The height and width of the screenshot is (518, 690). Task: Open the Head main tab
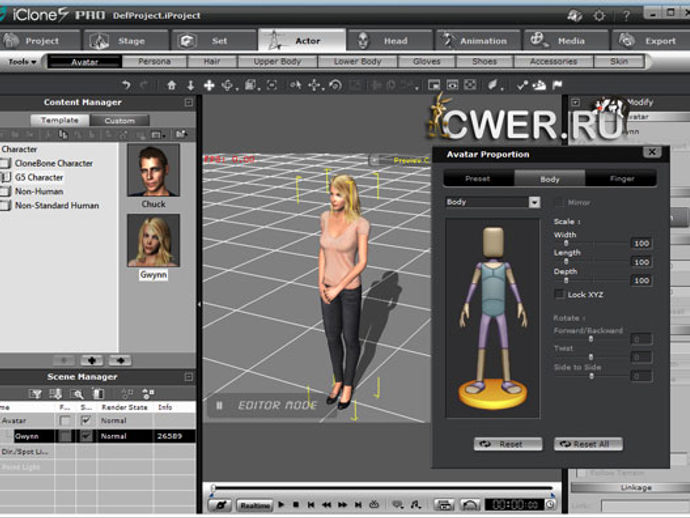[390, 40]
